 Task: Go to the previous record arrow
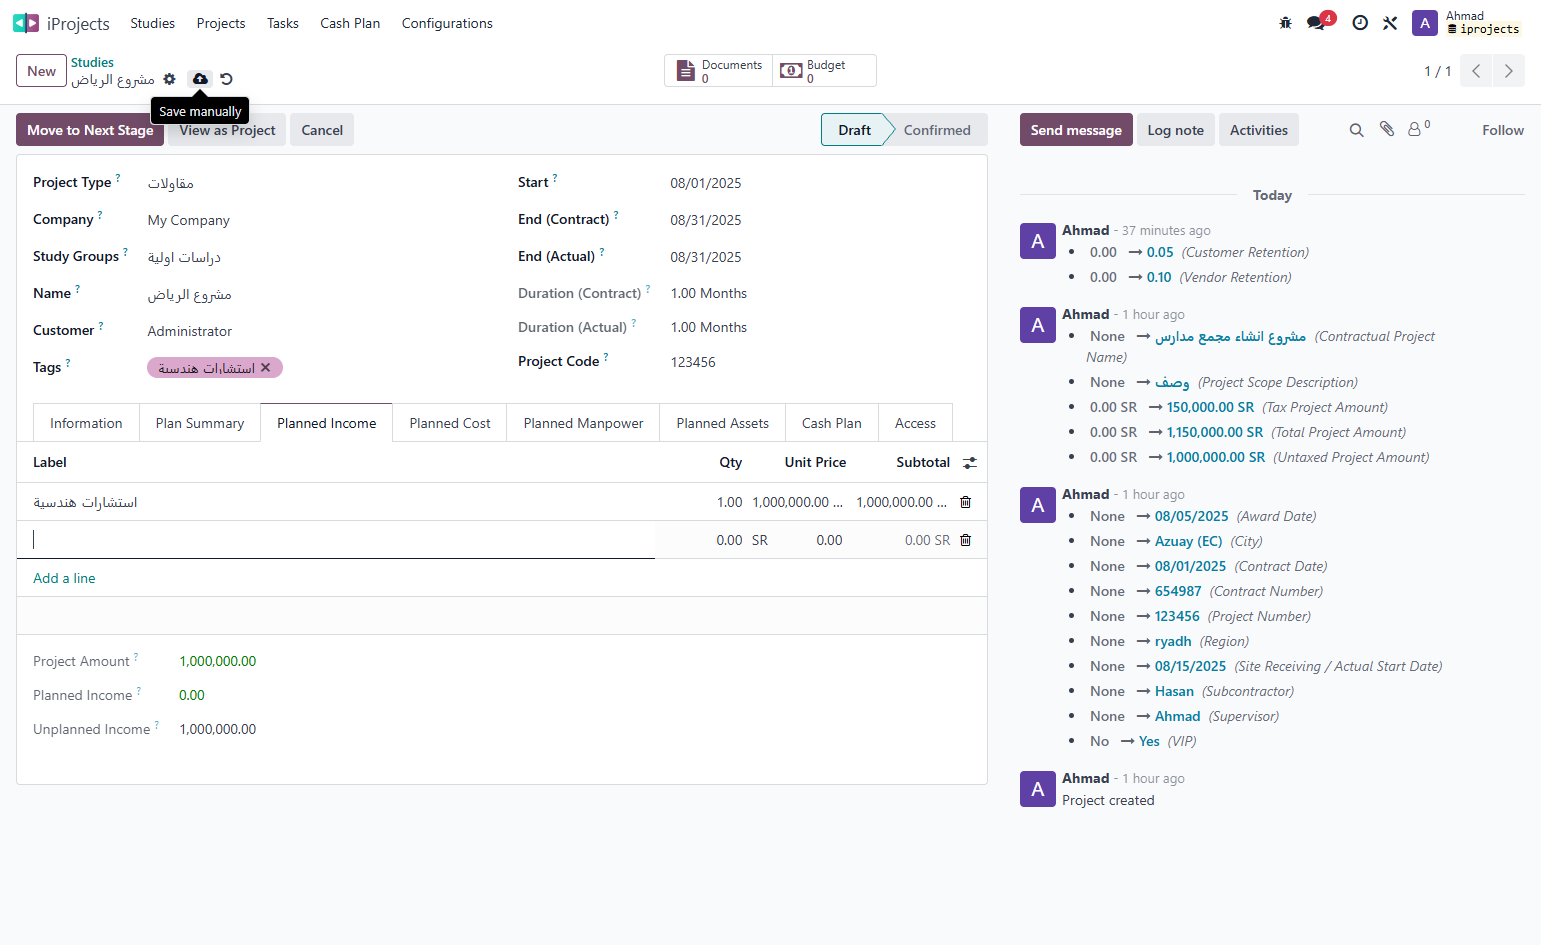point(1476,71)
